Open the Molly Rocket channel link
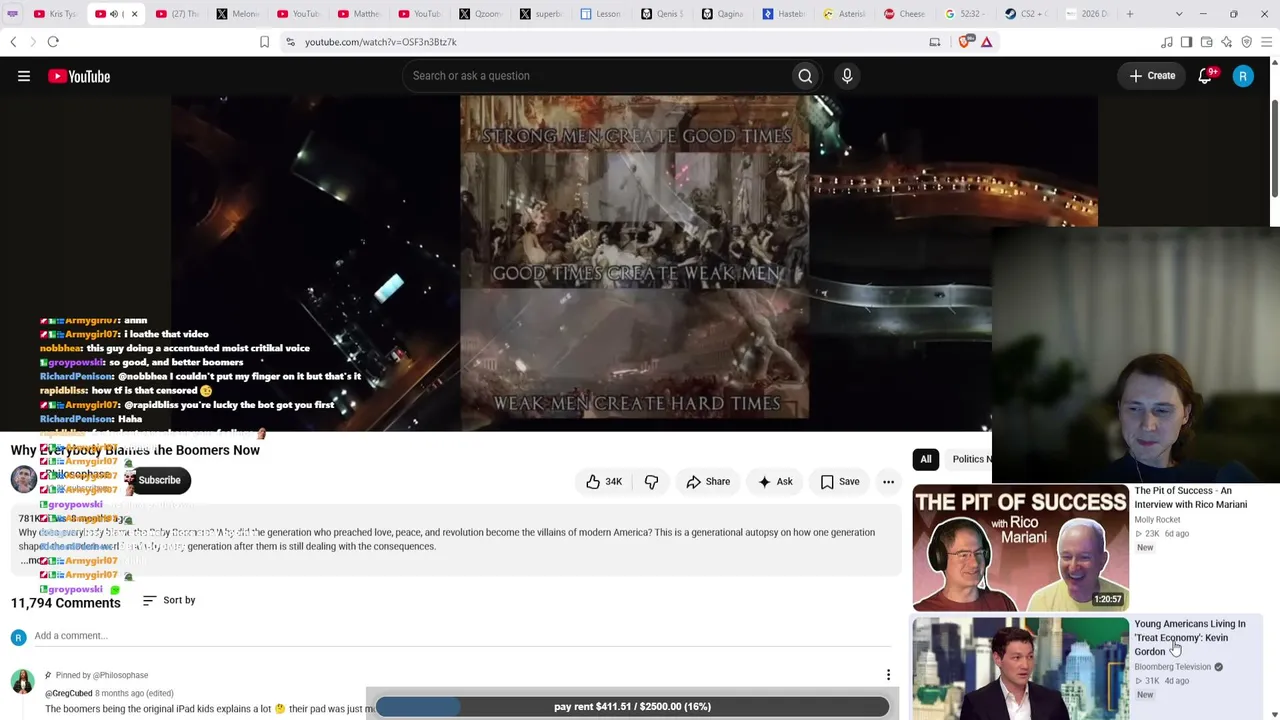The width and height of the screenshot is (1280, 720). tap(1157, 520)
